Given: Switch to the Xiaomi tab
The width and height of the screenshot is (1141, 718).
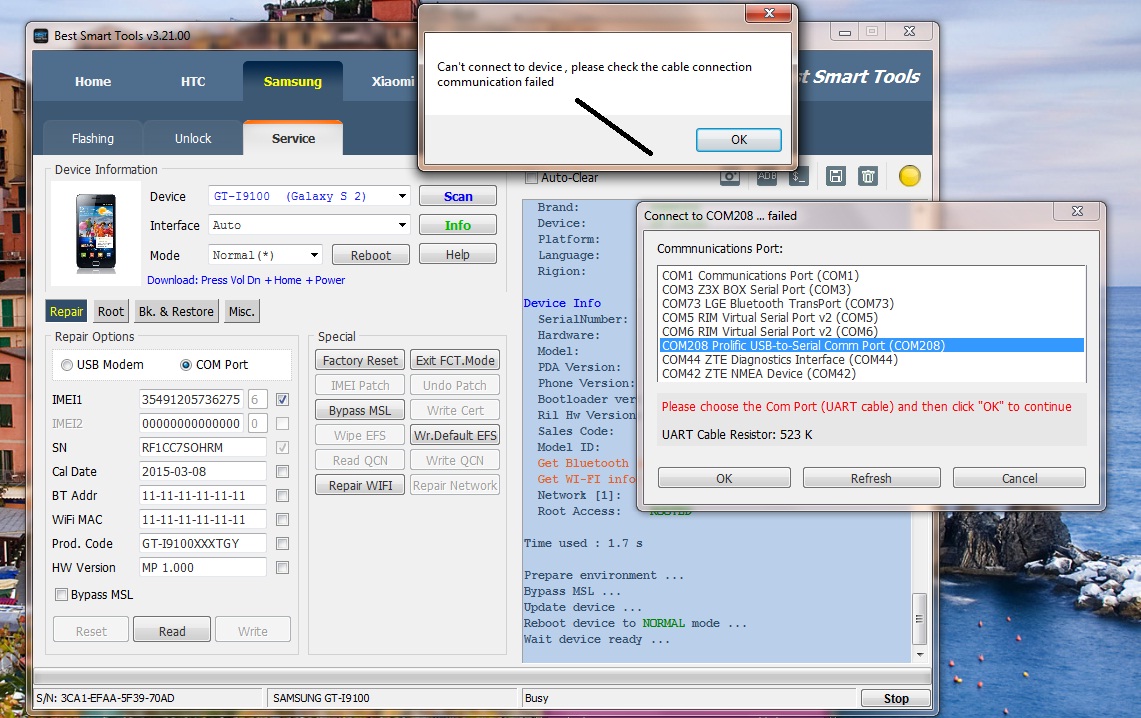Looking at the screenshot, I should (391, 81).
